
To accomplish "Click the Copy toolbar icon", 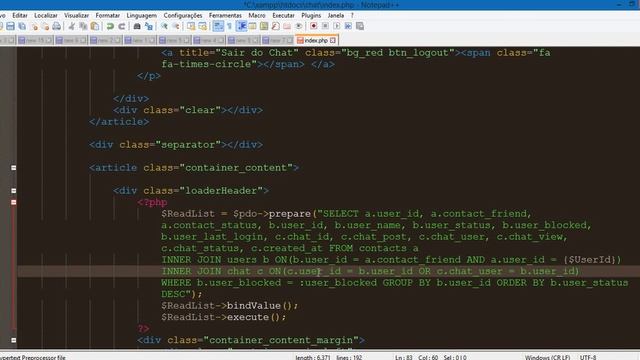I will tap(83, 26).
